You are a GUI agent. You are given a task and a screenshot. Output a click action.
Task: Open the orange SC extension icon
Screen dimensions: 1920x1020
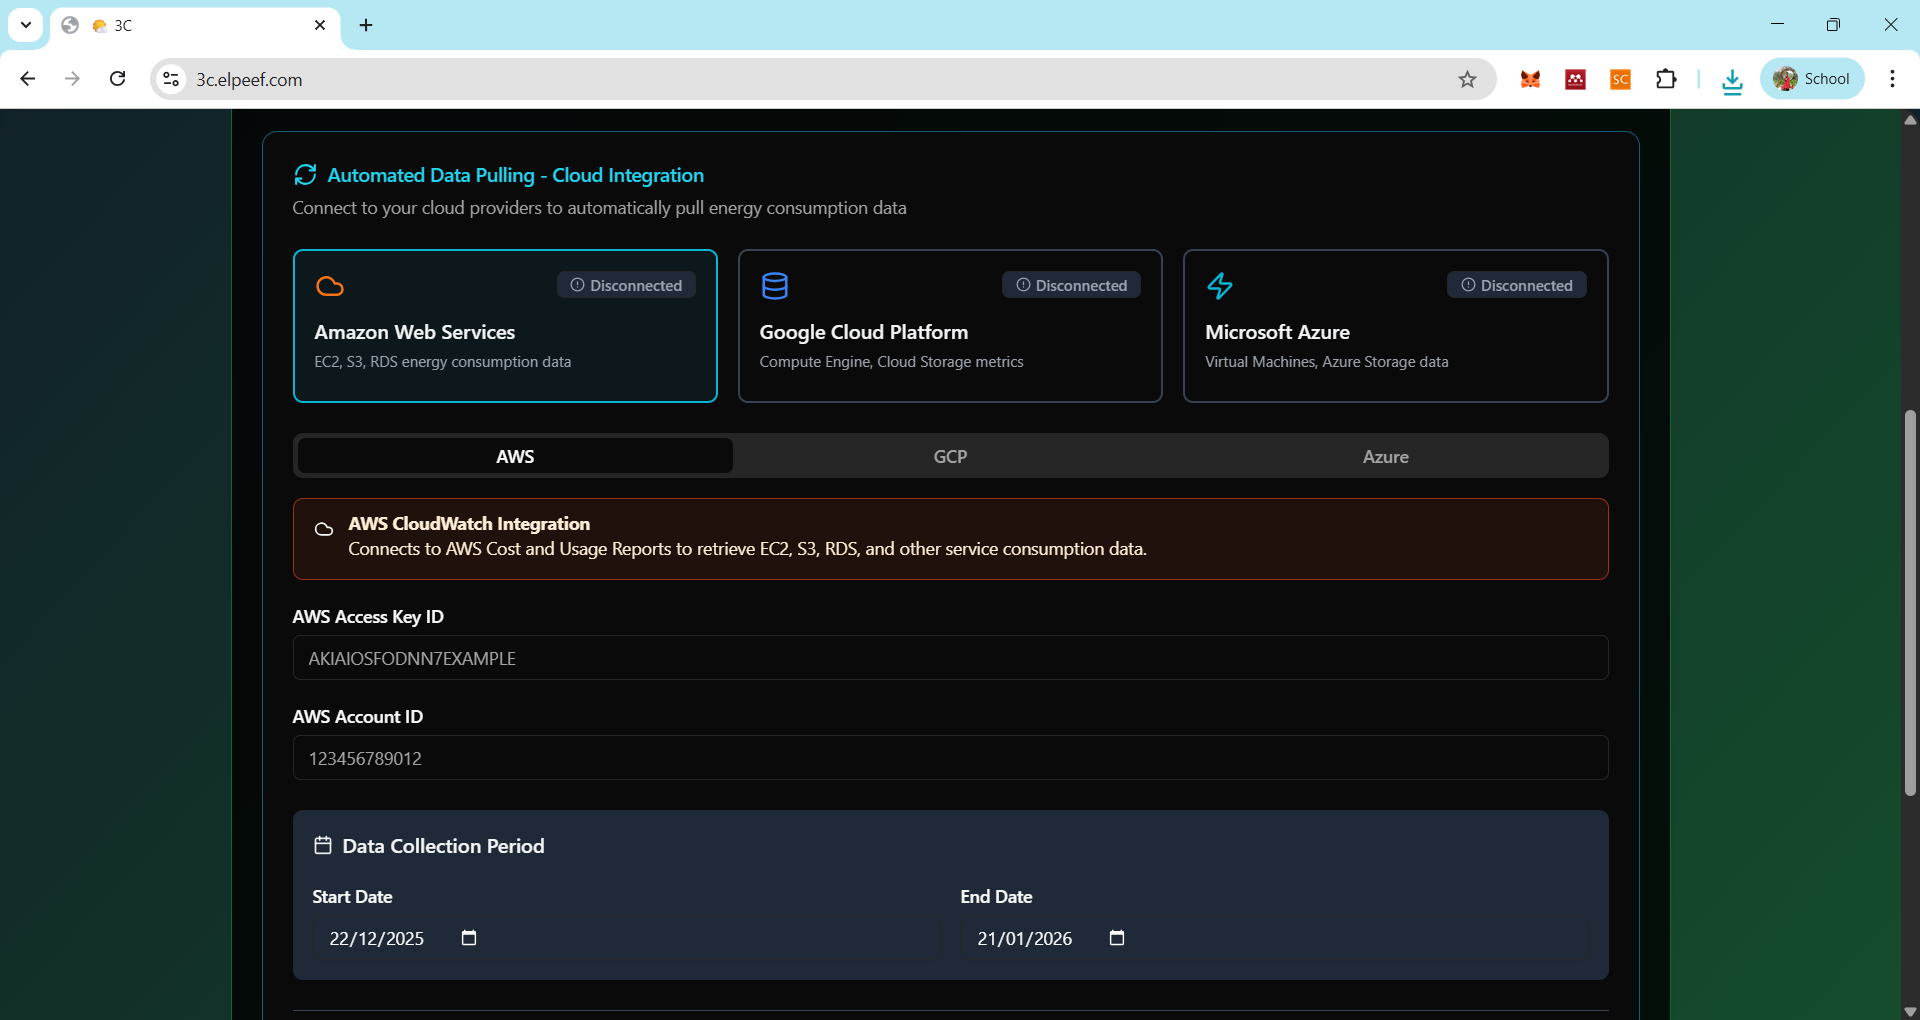[1620, 79]
